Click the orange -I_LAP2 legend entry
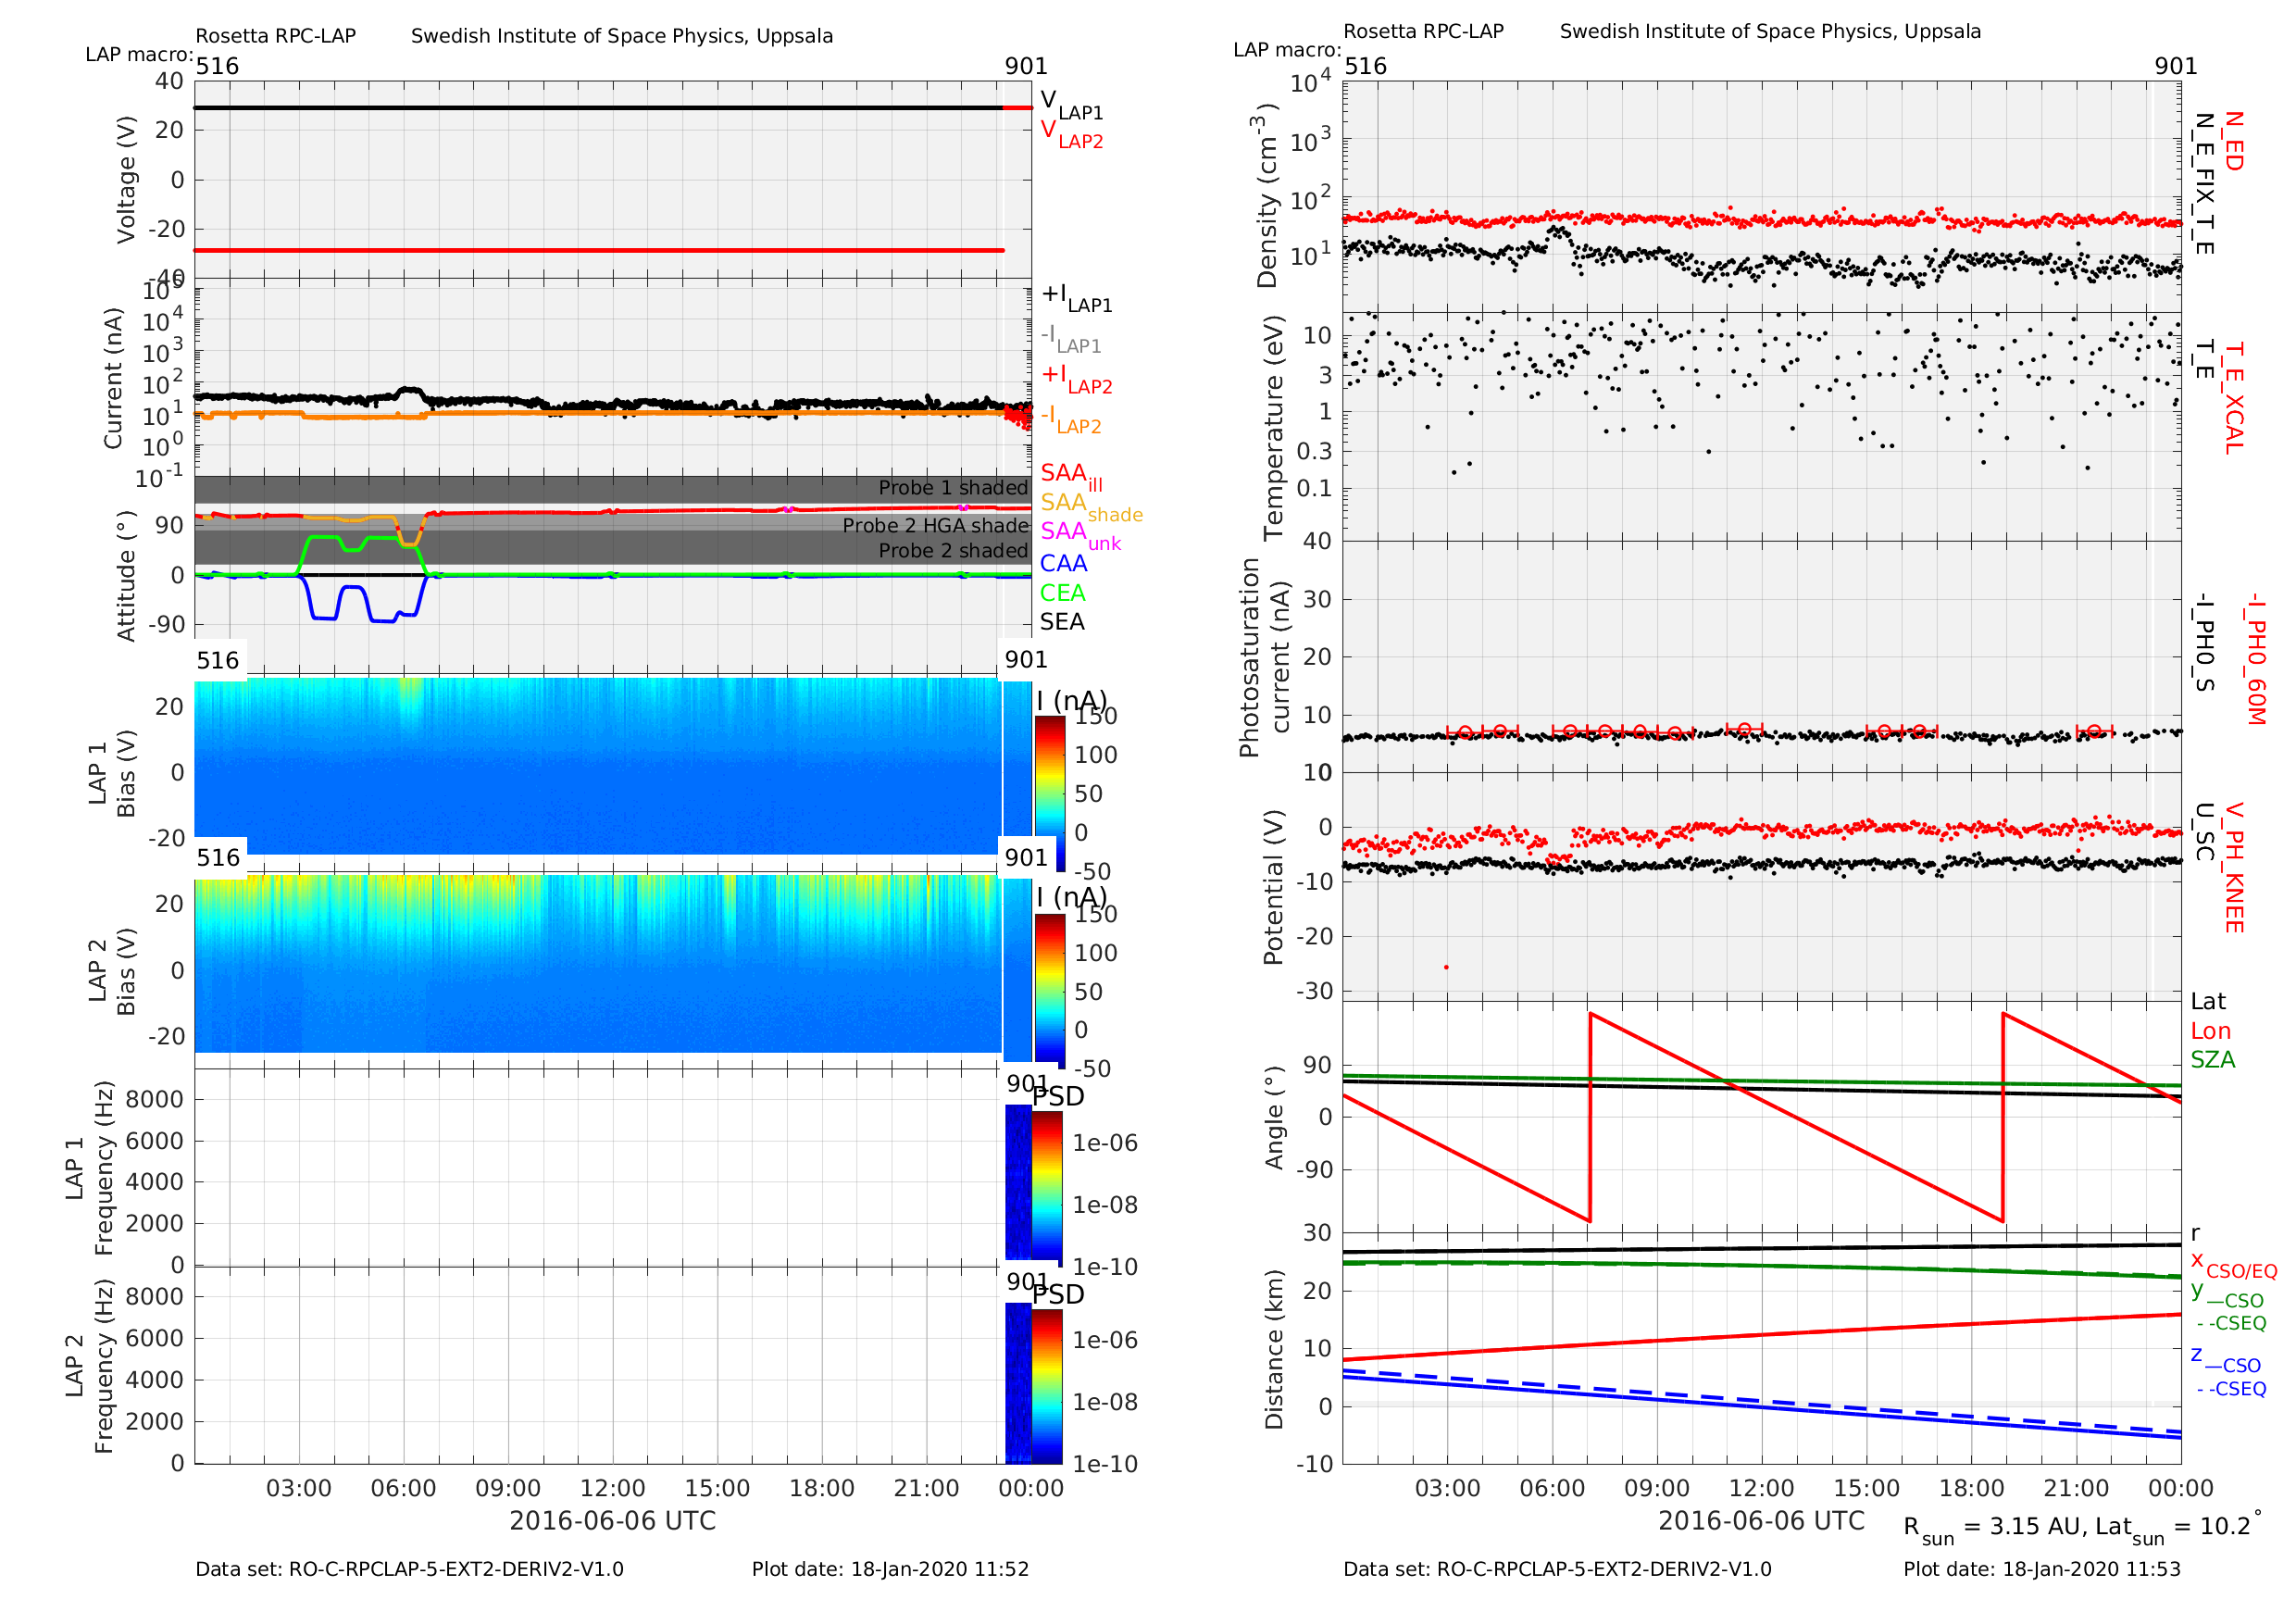 (1071, 419)
